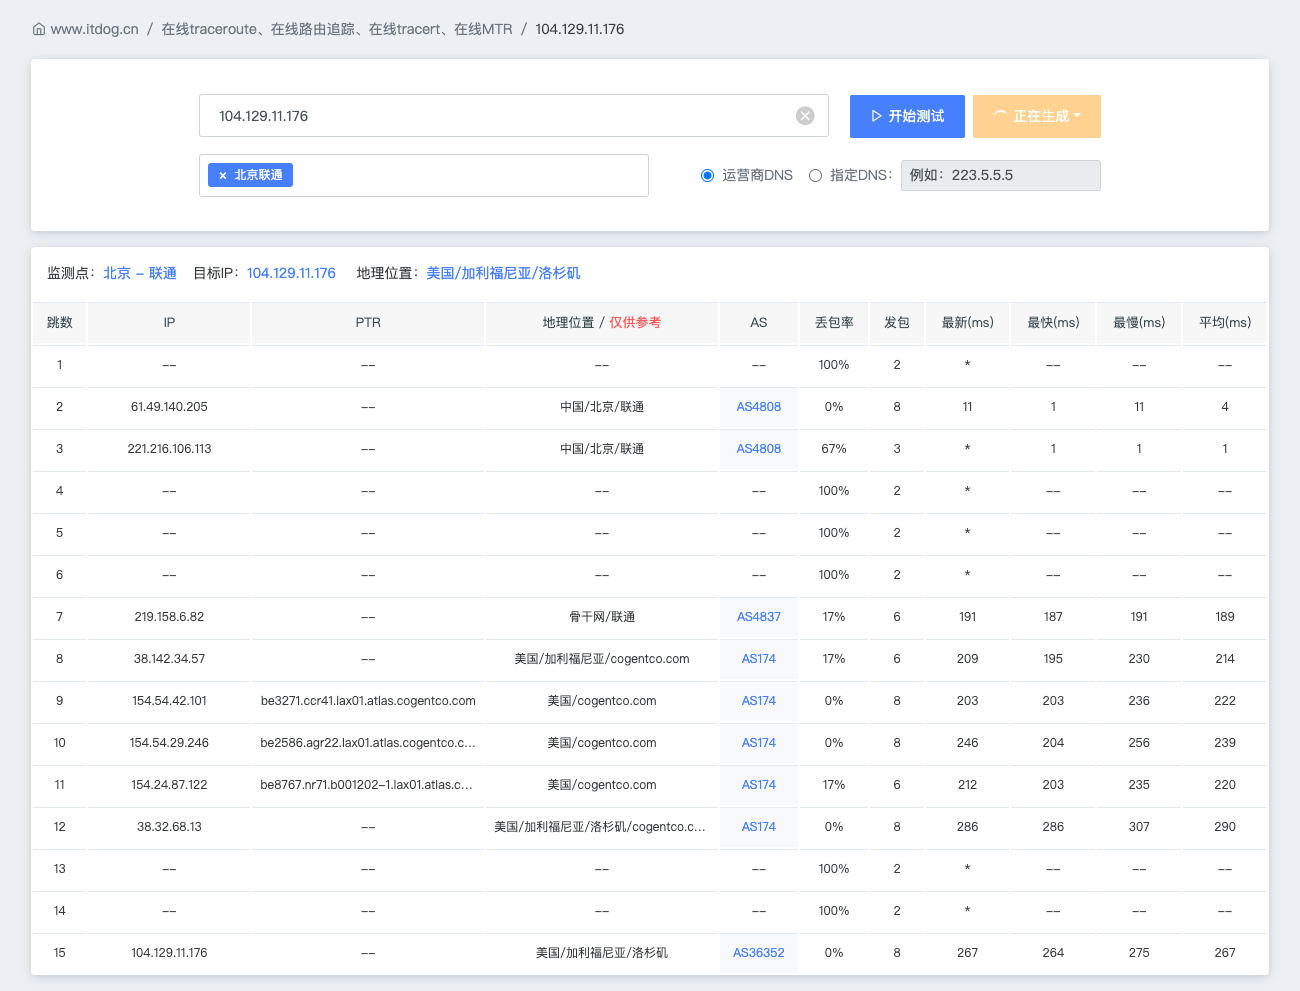The height and width of the screenshot is (991, 1300).
Task: Click hop number 13 cell
Action: pos(60,869)
